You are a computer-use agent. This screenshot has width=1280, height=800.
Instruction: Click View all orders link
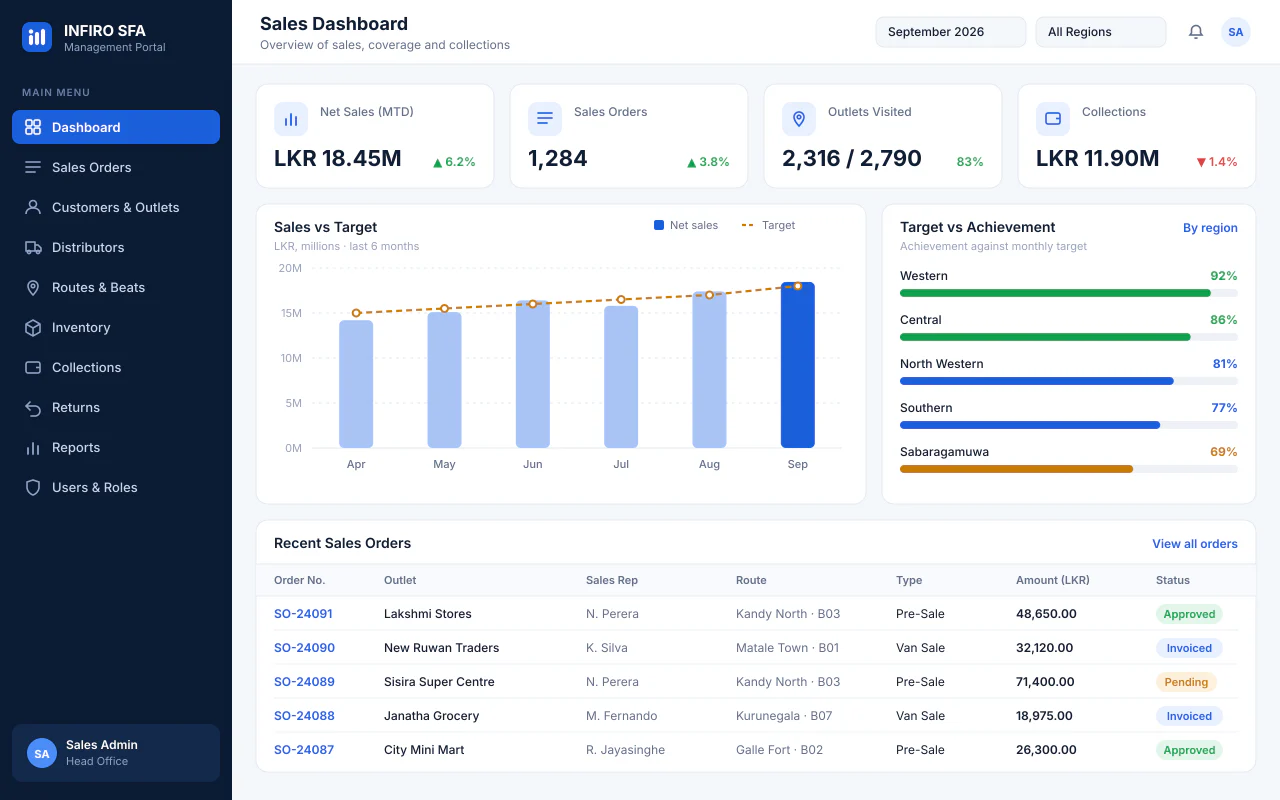pyautogui.click(x=1195, y=544)
